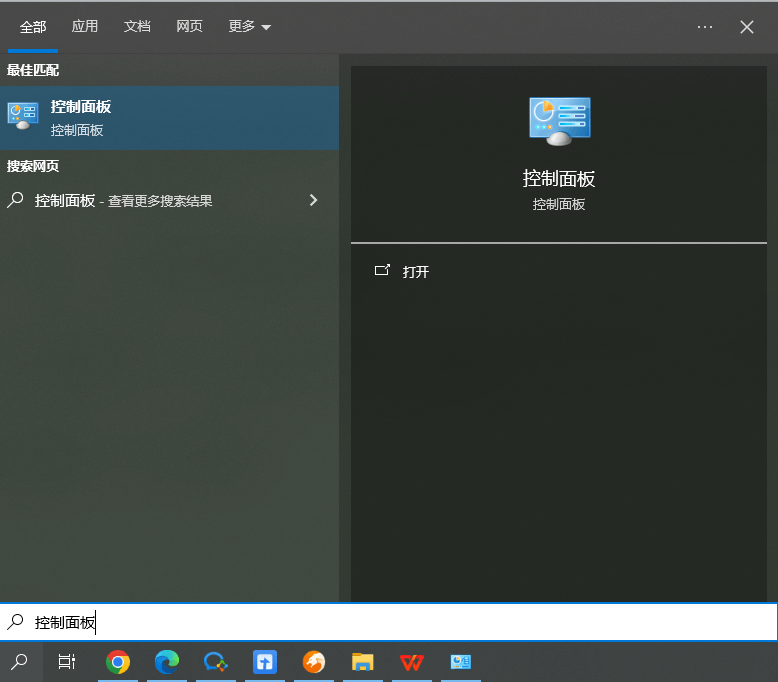The width and height of the screenshot is (778, 682).
Task: Switch to the 应用 tab
Action: pyautogui.click(x=85, y=27)
